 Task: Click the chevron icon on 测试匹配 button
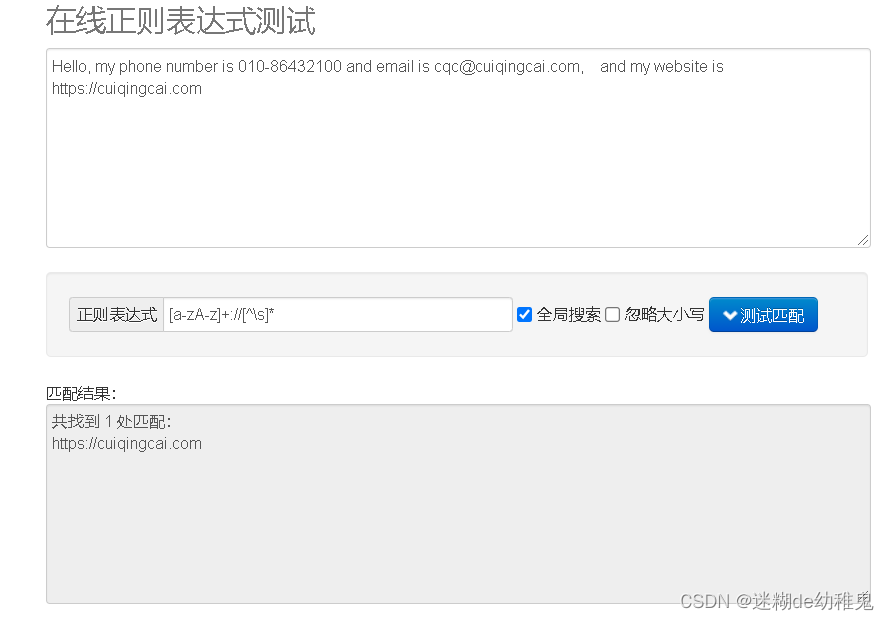730,315
